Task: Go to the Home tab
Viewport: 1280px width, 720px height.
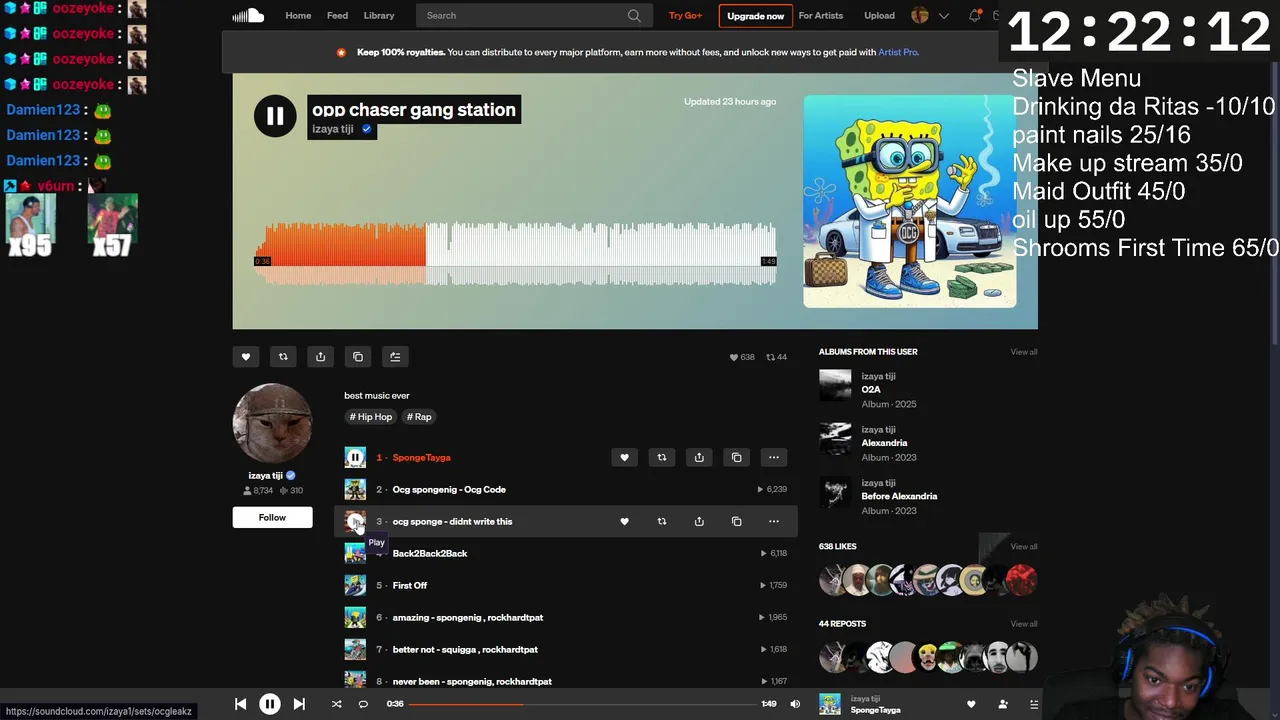Action: click(x=298, y=15)
